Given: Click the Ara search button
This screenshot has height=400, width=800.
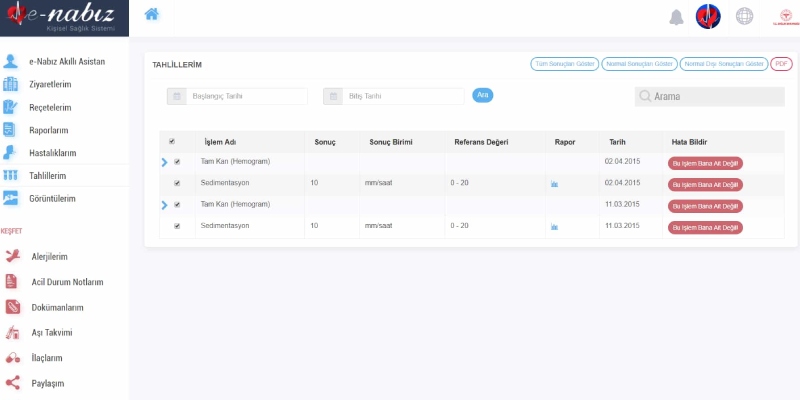Looking at the screenshot, I should 483,95.
